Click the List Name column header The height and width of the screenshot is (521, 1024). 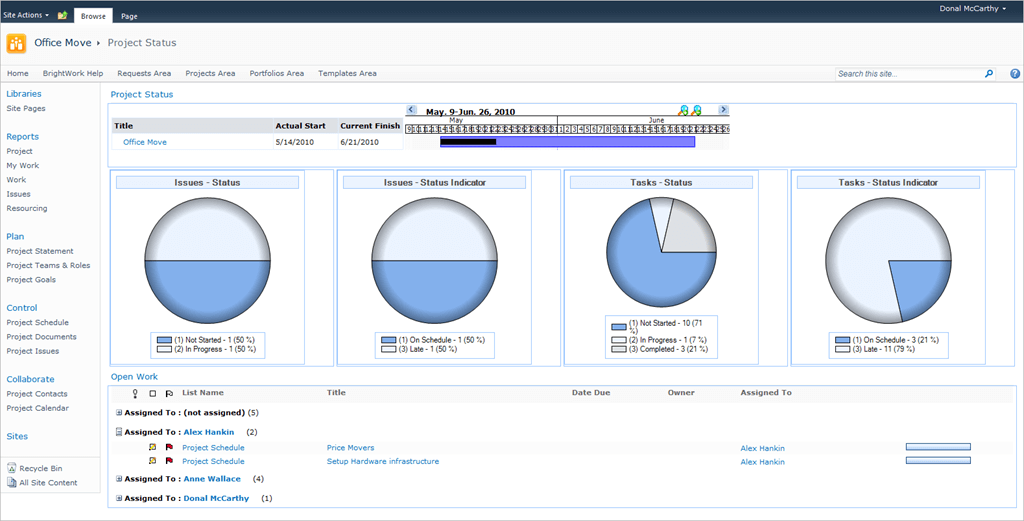pos(203,393)
